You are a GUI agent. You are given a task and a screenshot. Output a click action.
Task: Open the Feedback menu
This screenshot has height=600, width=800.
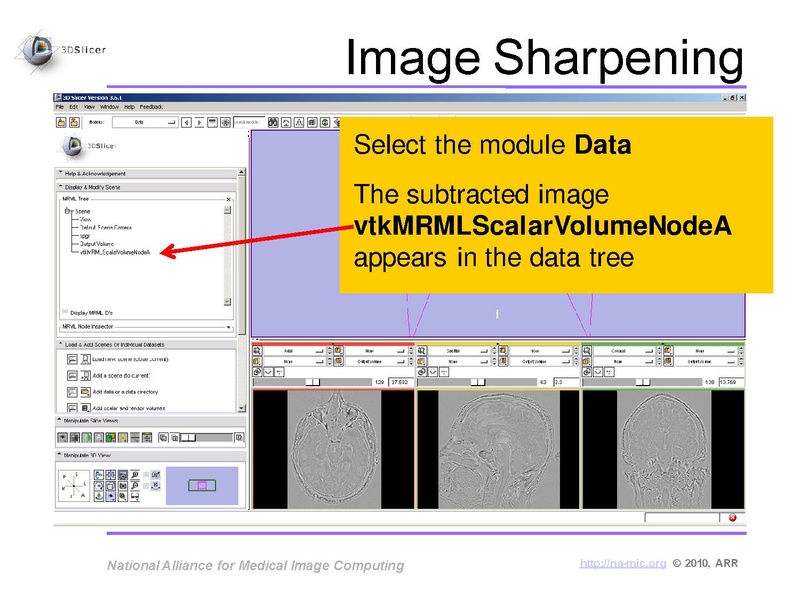[x=151, y=107]
